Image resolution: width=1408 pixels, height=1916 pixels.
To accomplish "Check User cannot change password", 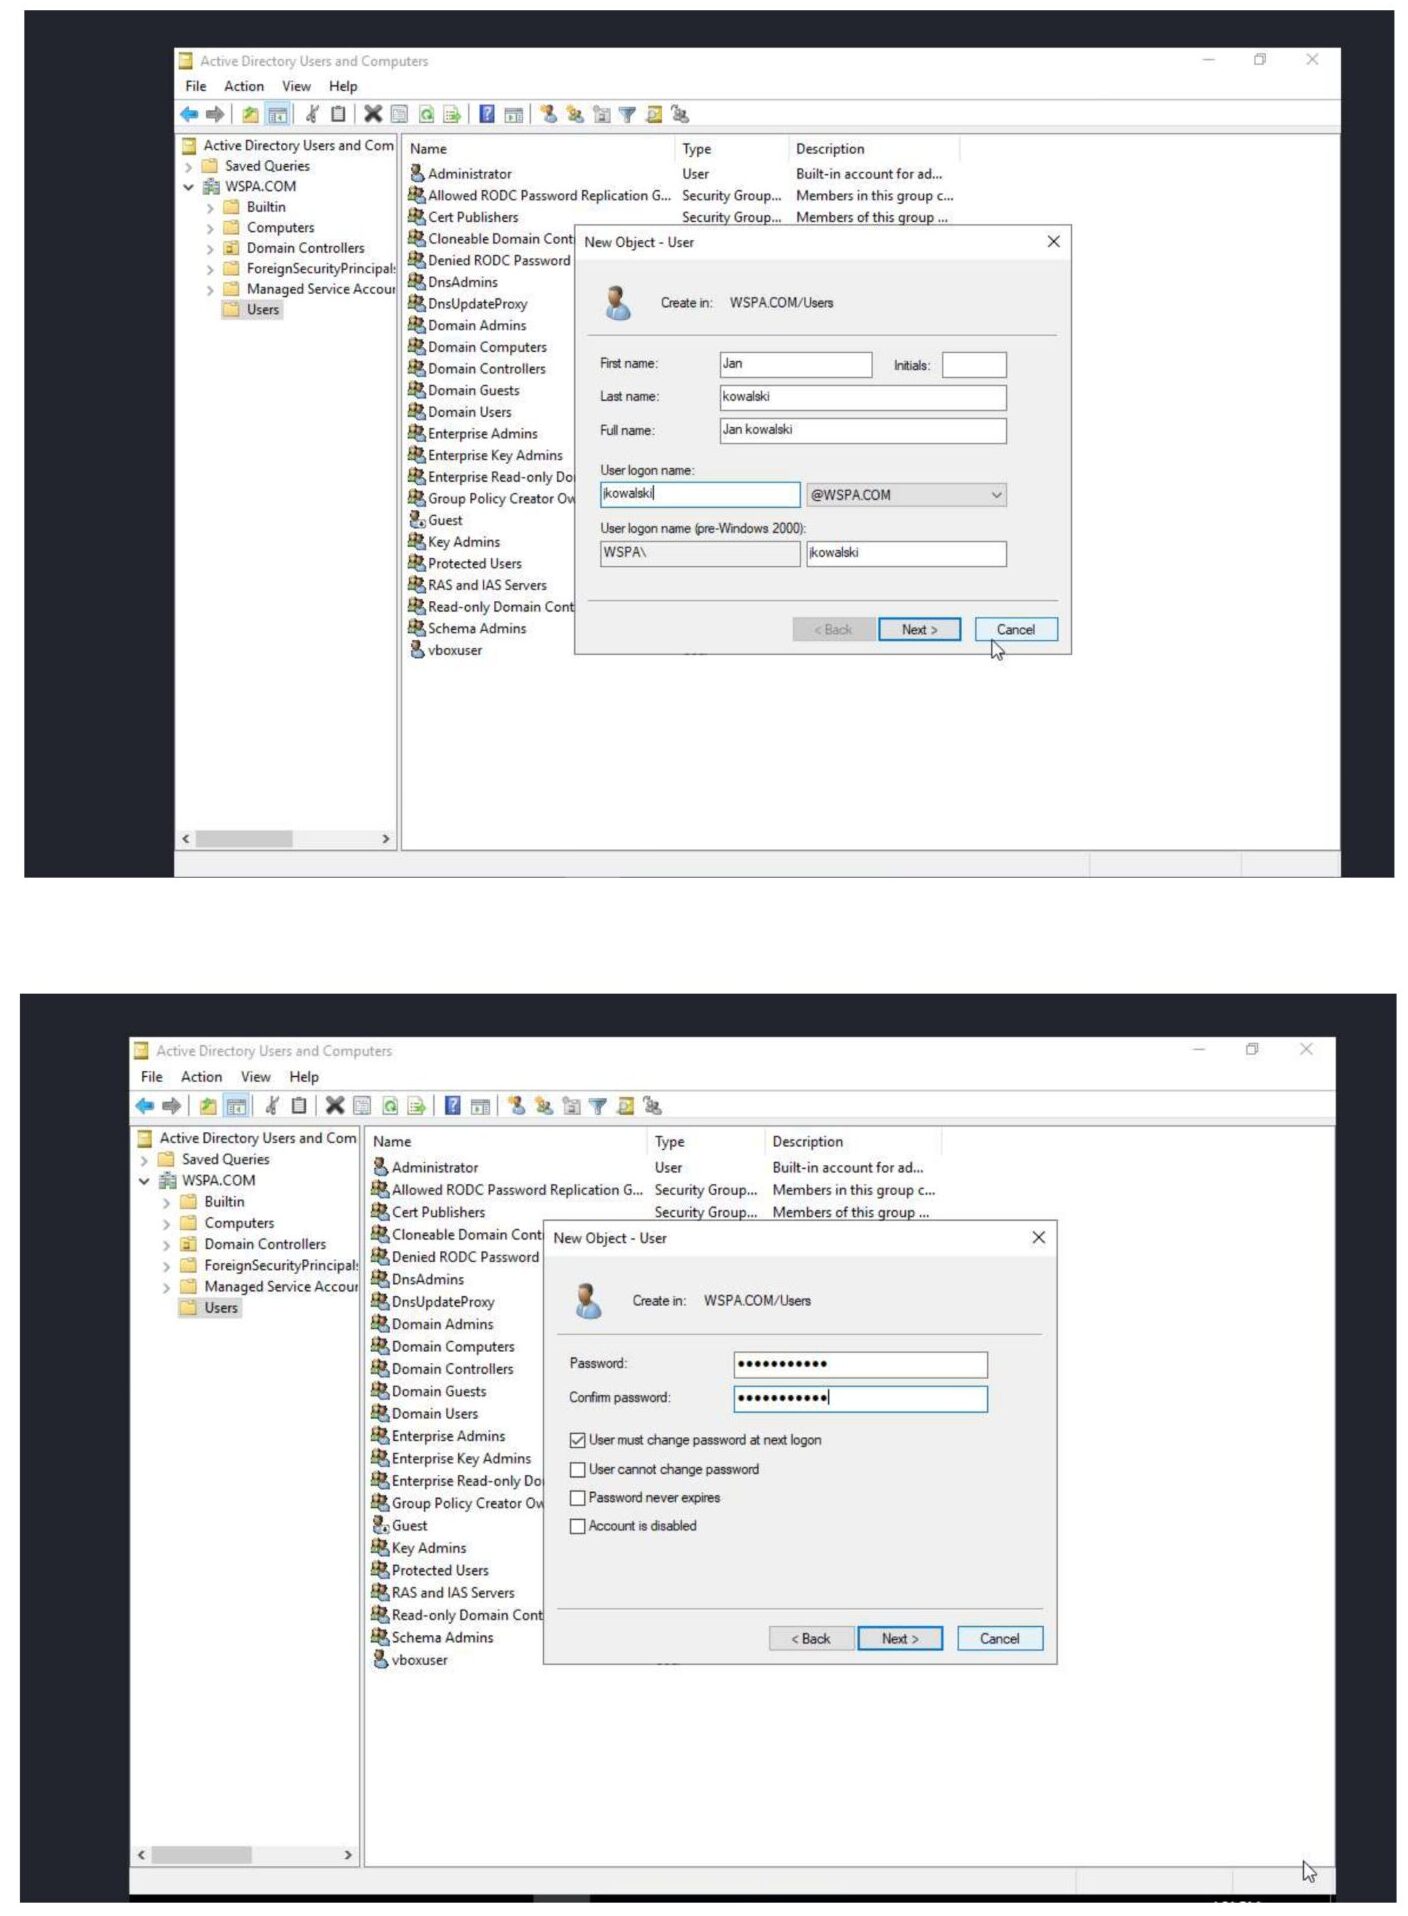I will click(x=577, y=1469).
